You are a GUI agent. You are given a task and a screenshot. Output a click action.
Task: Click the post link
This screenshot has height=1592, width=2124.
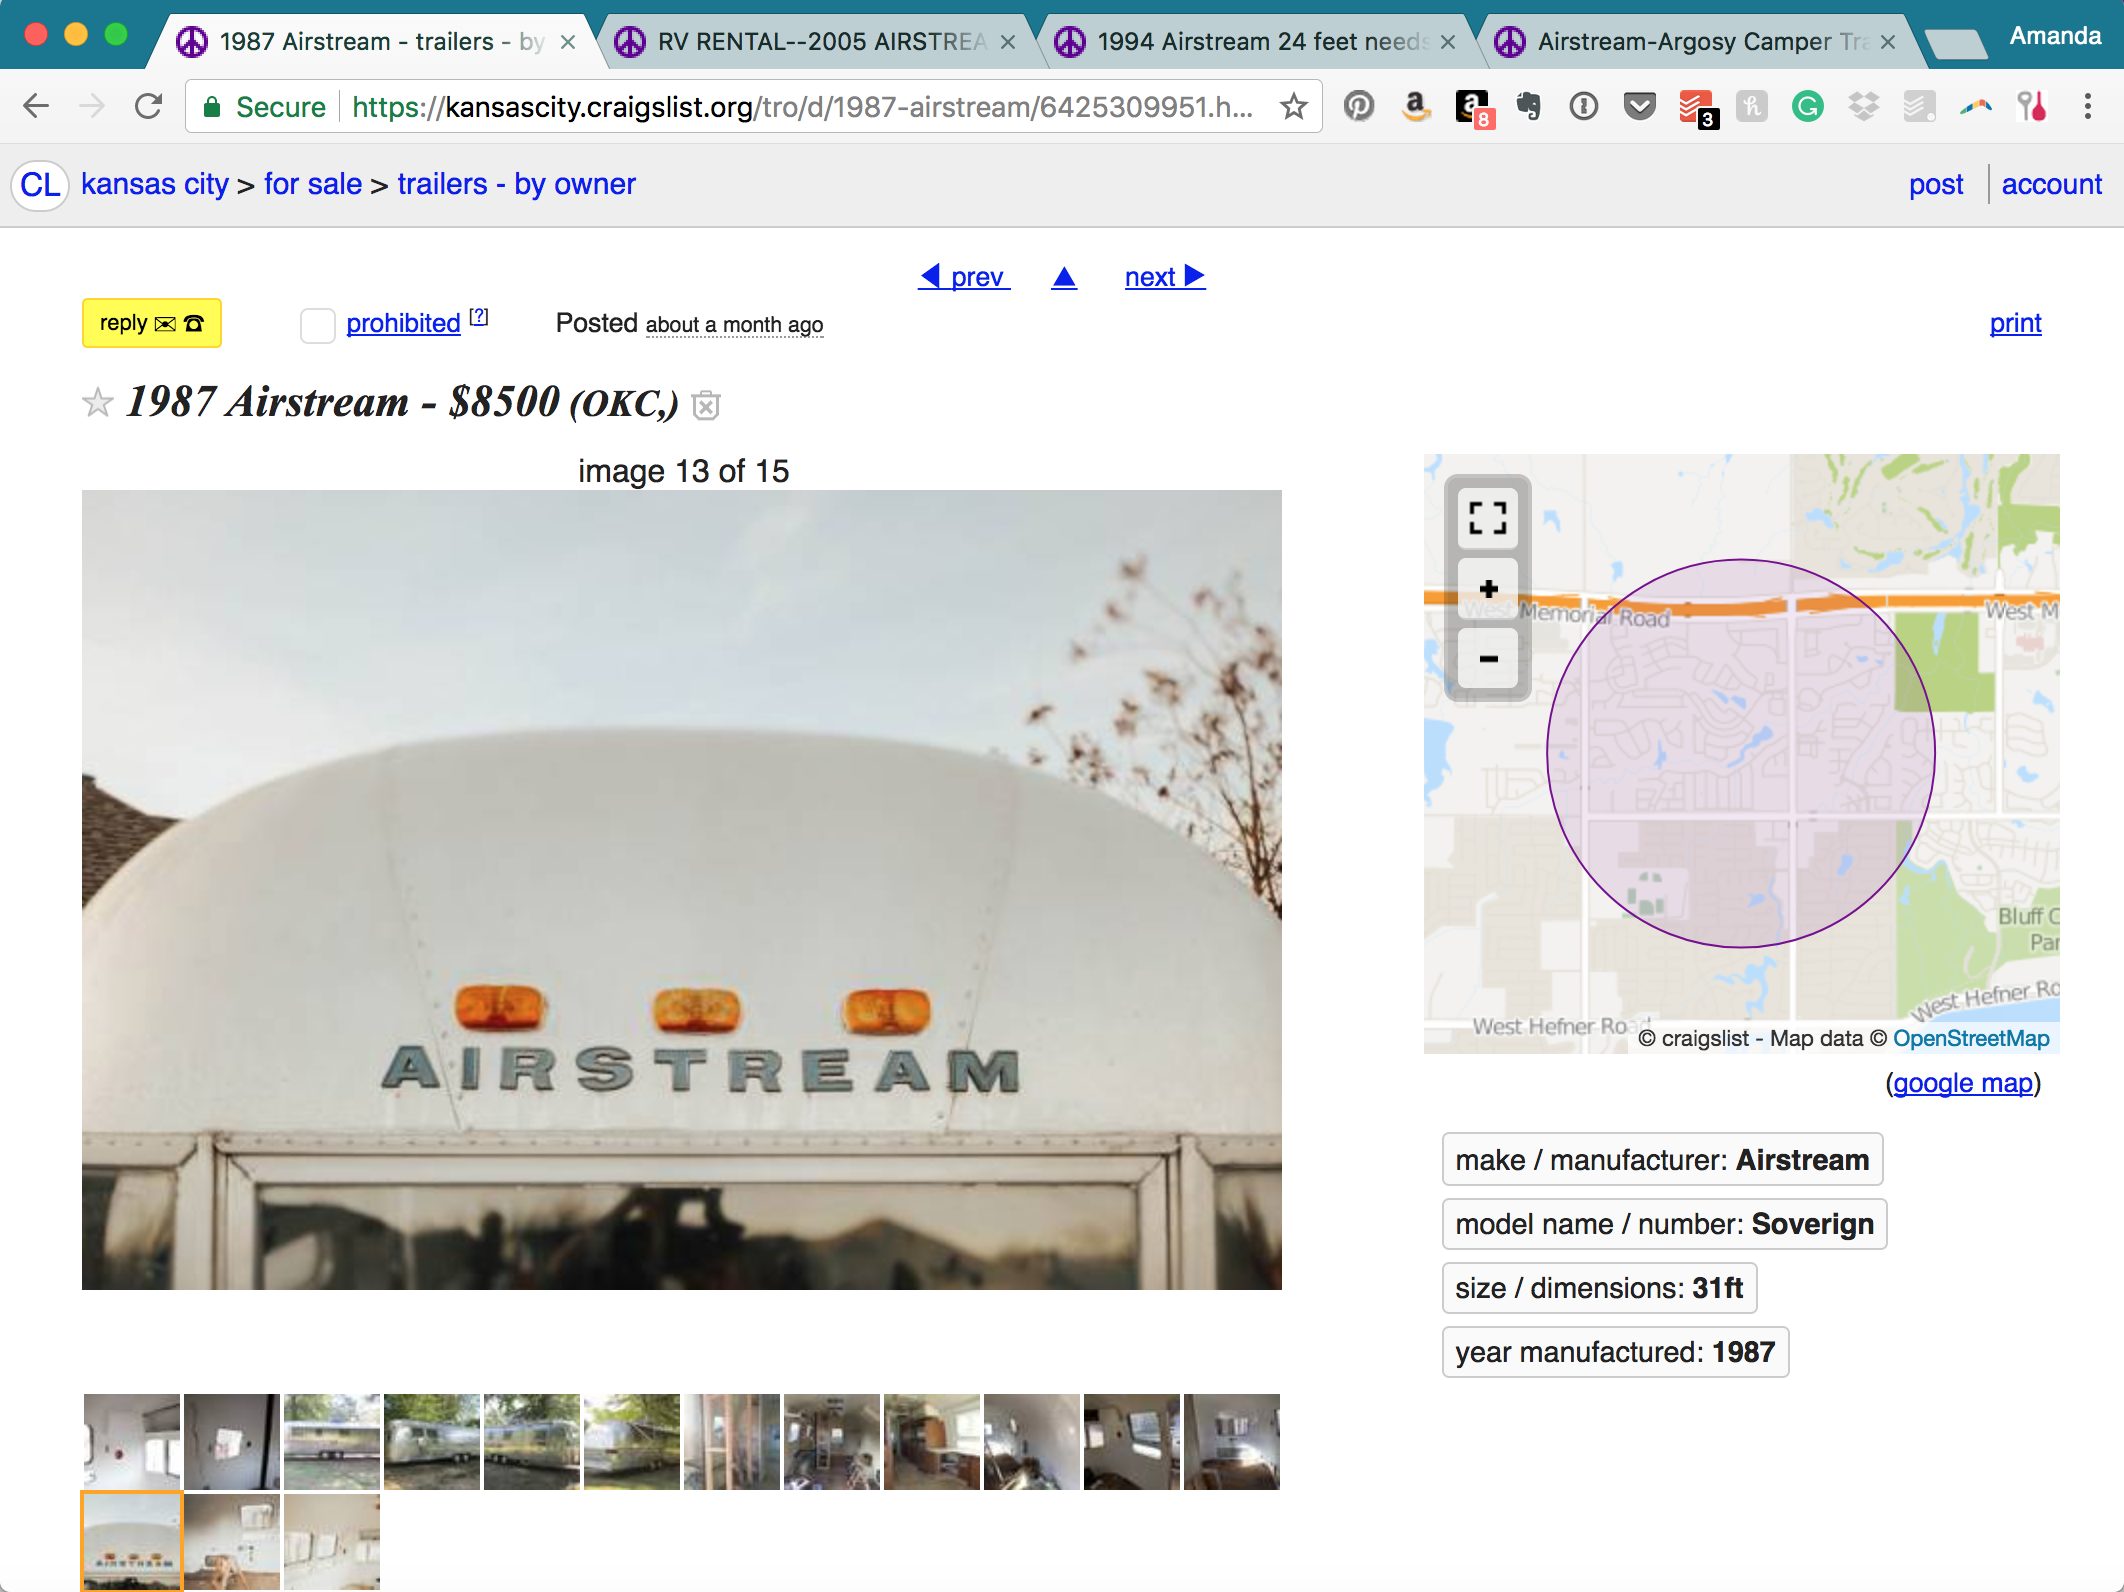coord(1936,184)
